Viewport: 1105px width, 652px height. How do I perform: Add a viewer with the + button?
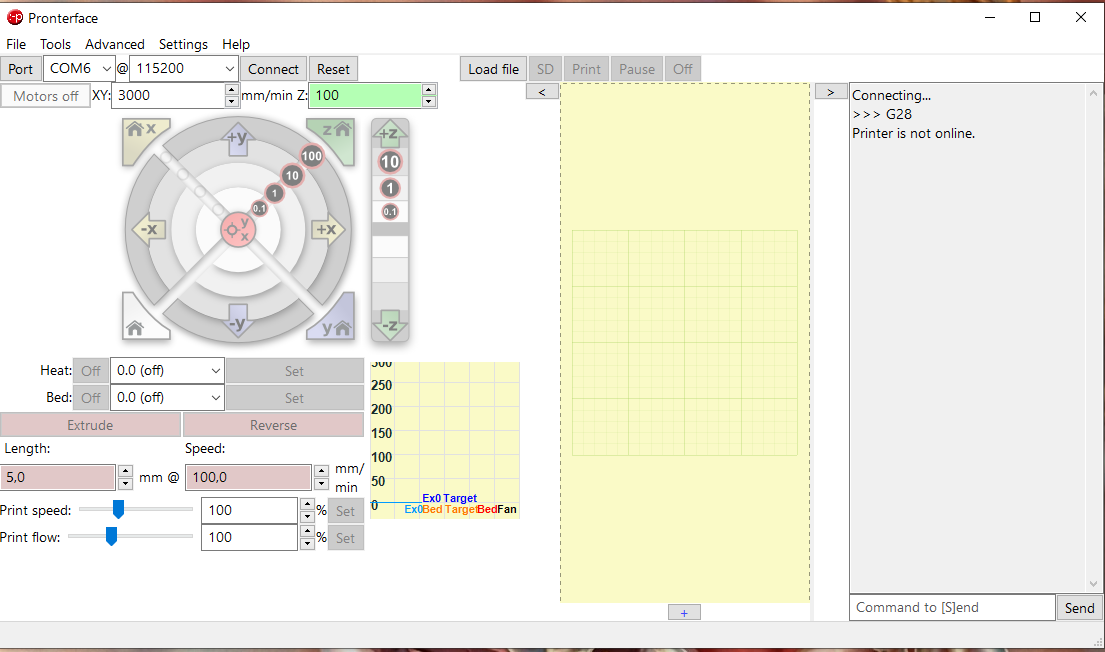click(x=684, y=613)
